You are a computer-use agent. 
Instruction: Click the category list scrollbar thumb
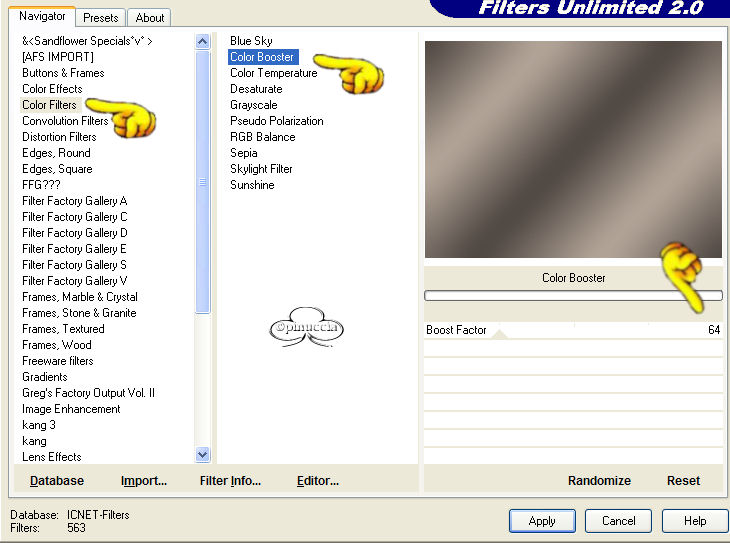pyautogui.click(x=203, y=182)
